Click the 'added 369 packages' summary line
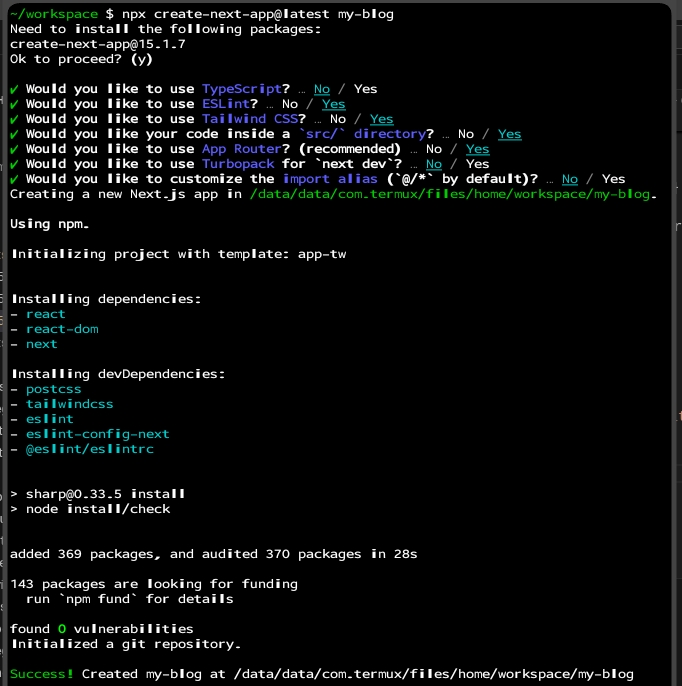This screenshot has height=686, width=682. (x=213, y=554)
